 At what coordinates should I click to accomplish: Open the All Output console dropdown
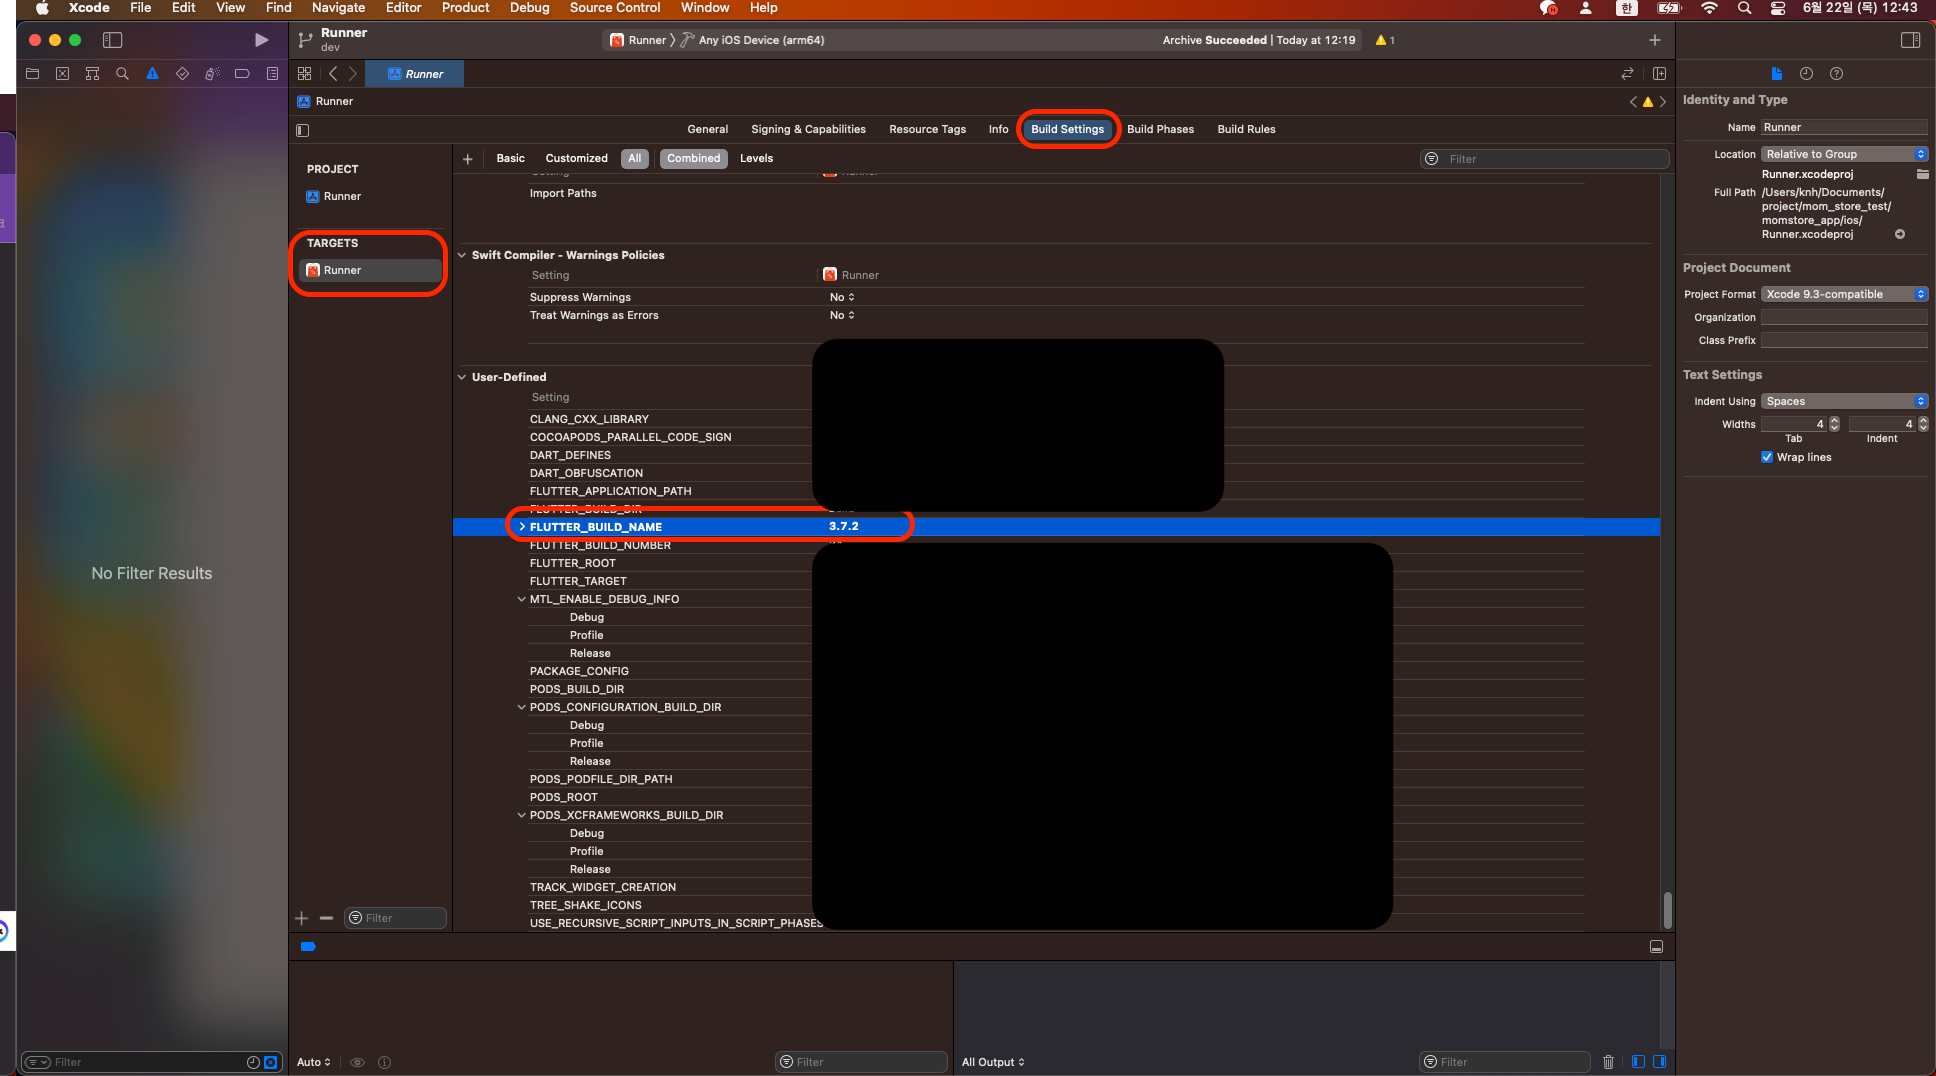[x=993, y=1062]
